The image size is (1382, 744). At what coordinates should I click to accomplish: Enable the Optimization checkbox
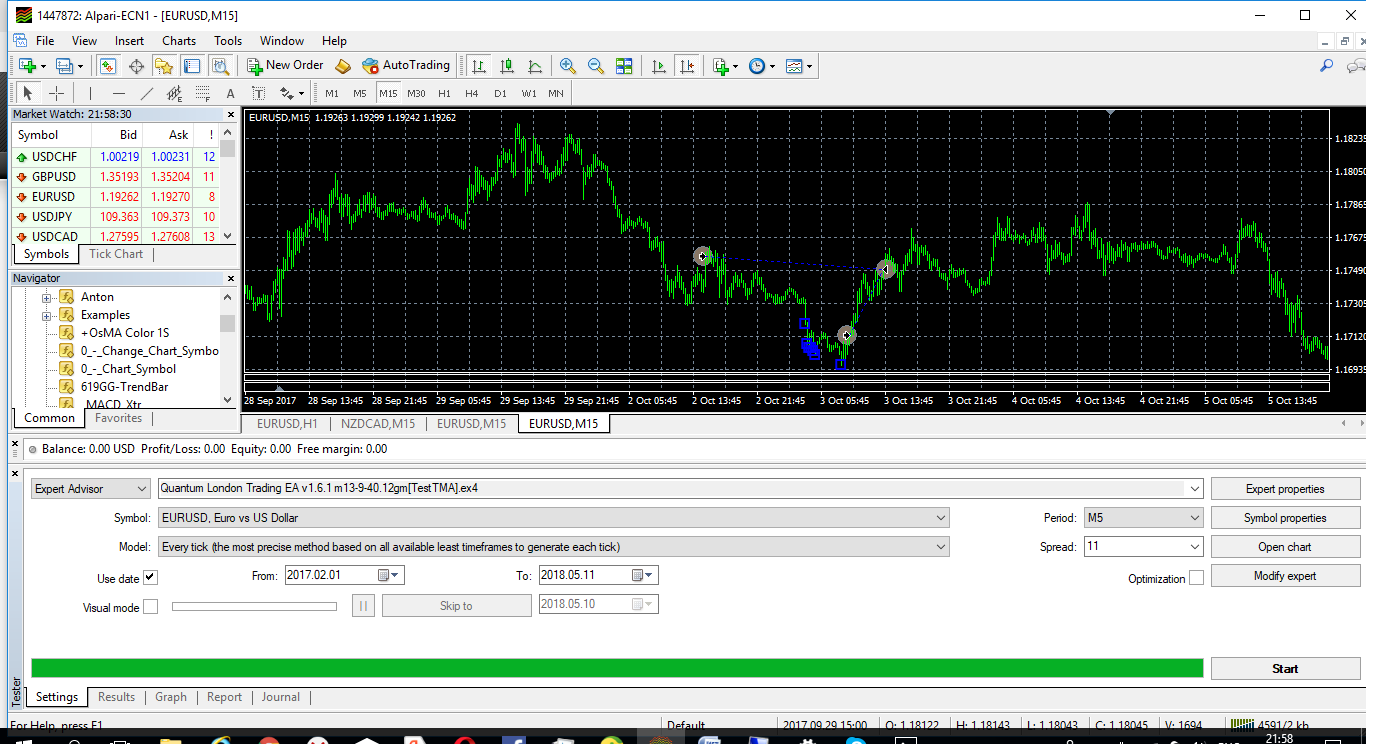[1196, 578]
